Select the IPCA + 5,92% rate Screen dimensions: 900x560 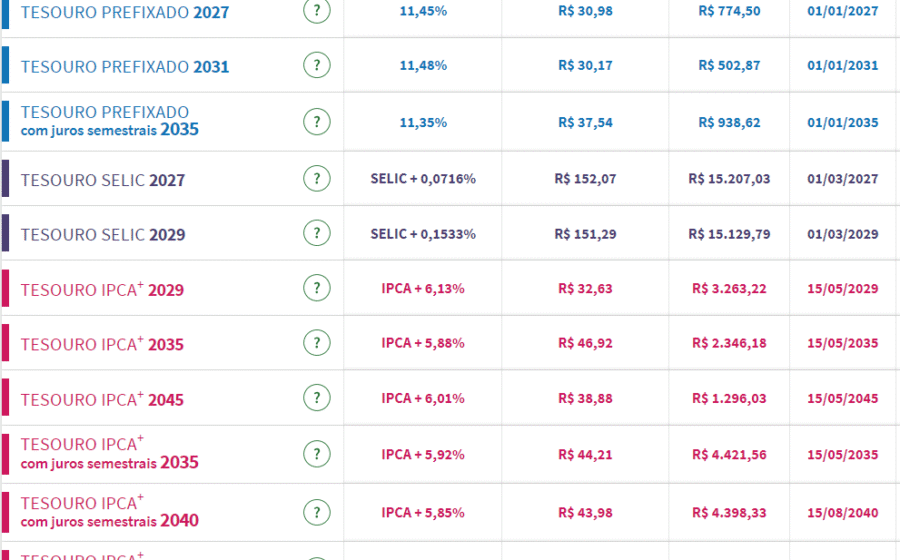[423, 454]
